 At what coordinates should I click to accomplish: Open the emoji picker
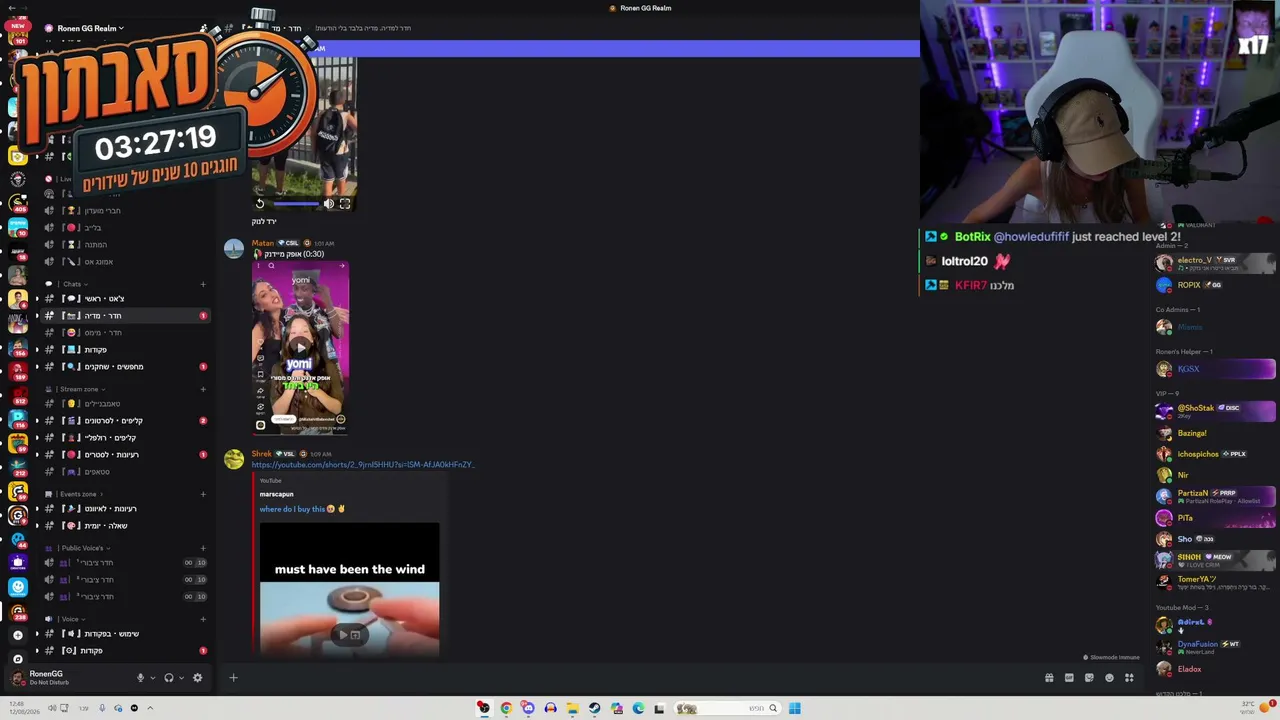(1109, 678)
